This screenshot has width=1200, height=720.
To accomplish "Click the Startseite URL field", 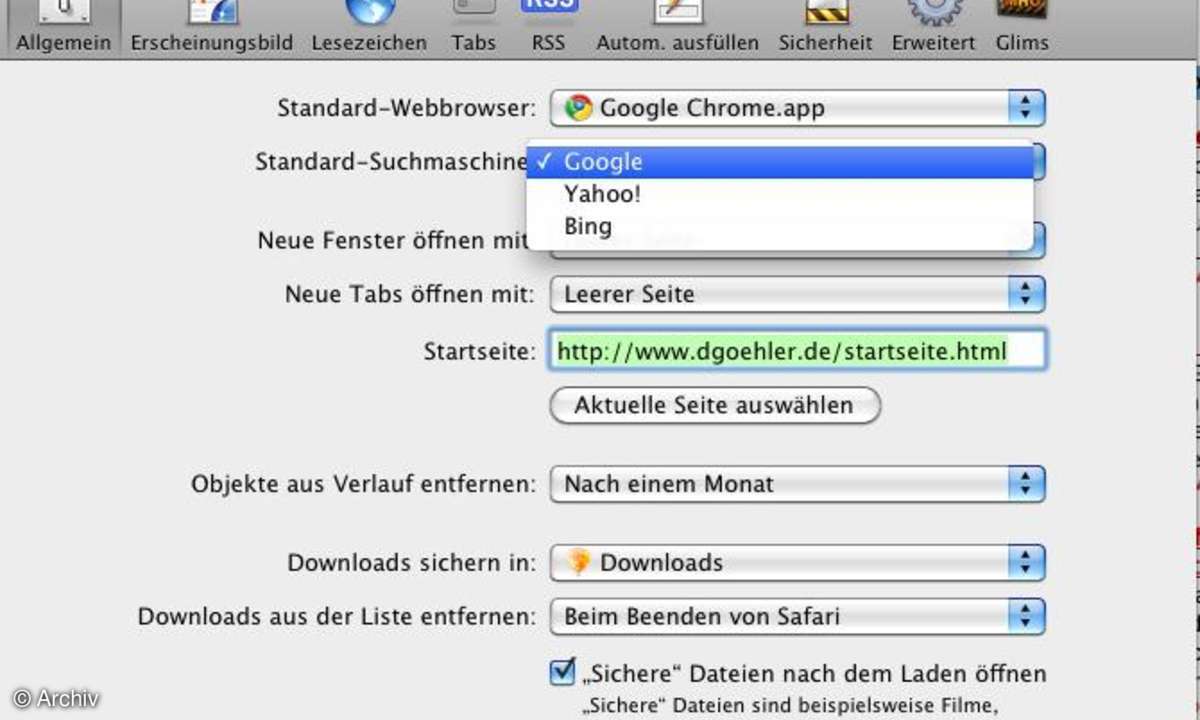I will click(x=797, y=351).
